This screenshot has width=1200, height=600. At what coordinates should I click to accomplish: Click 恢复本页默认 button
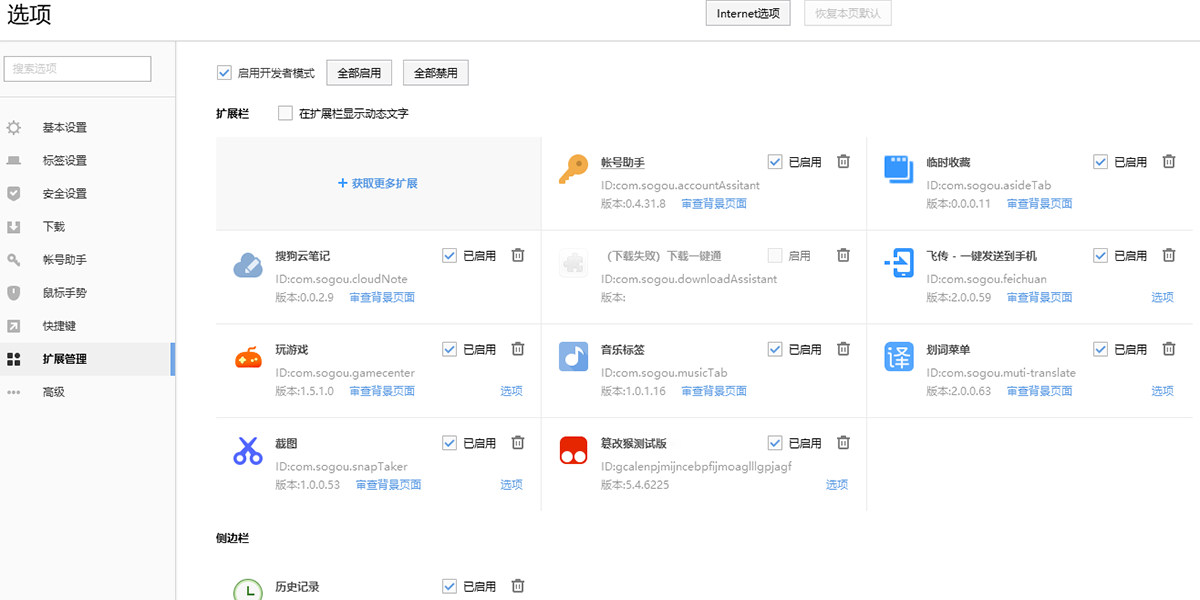pyautogui.click(x=848, y=14)
